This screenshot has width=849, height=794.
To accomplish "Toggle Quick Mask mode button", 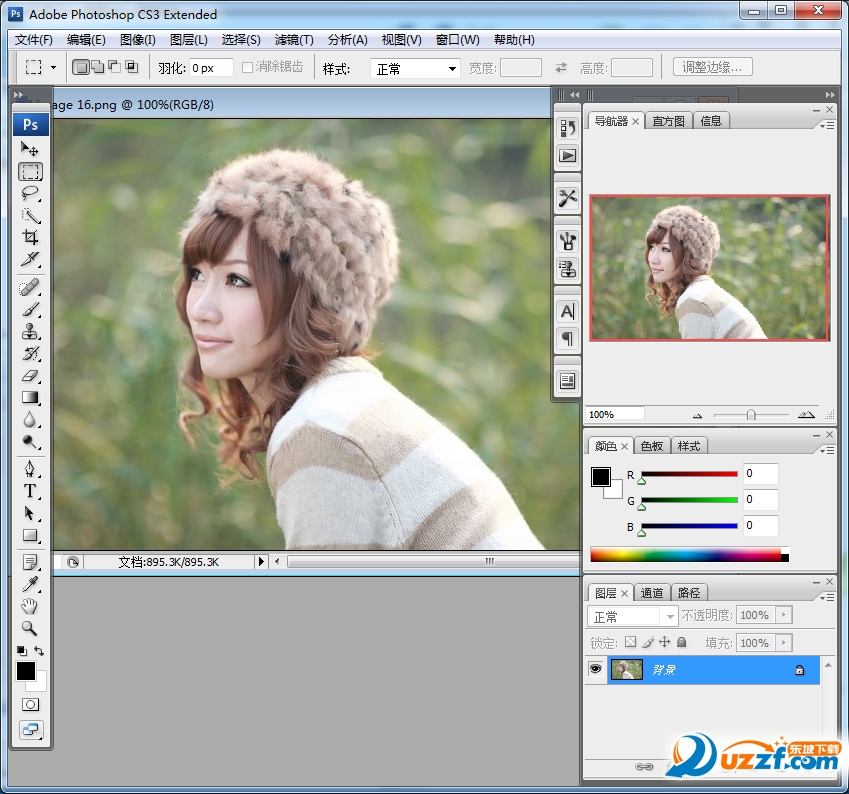I will pos(31,704).
